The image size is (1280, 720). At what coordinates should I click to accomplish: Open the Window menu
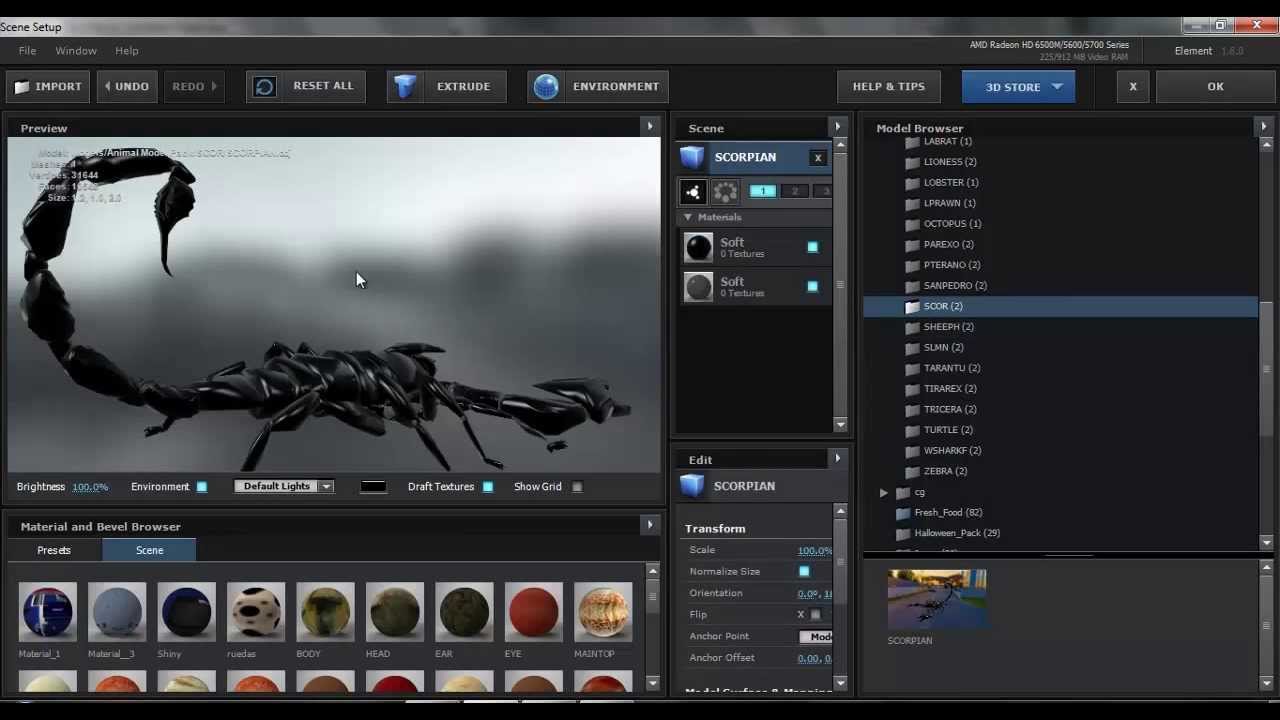pyautogui.click(x=76, y=50)
